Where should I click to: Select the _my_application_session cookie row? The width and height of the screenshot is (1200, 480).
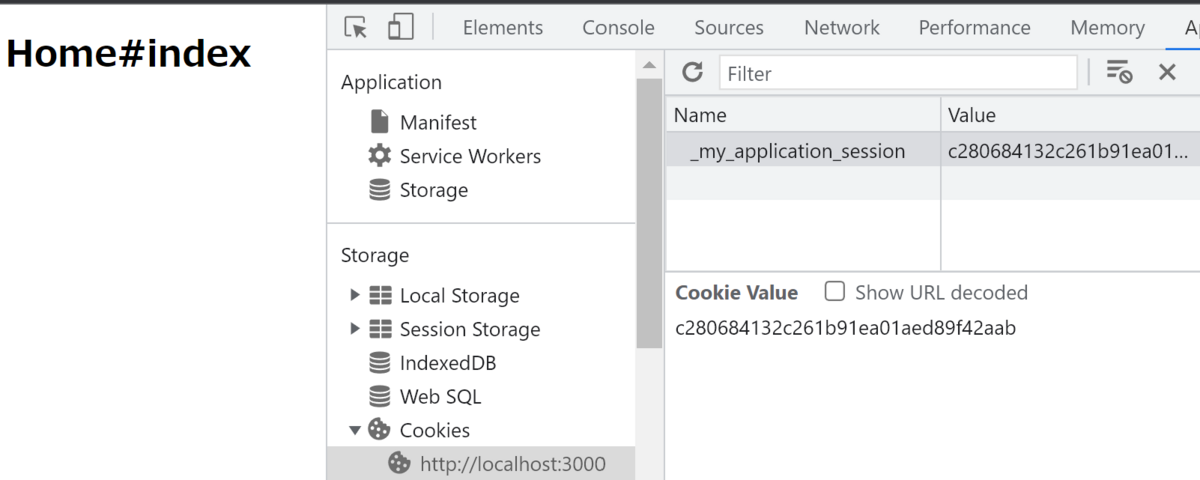[797, 152]
